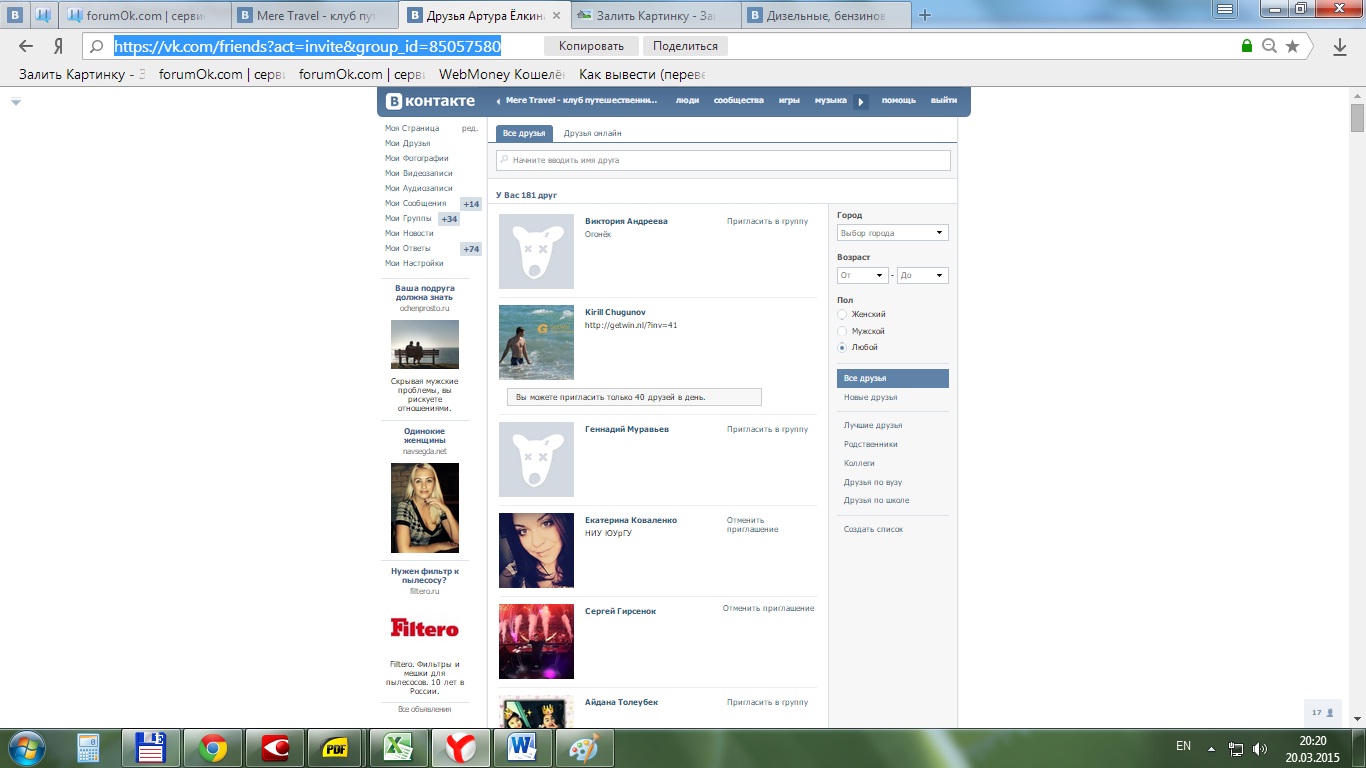1366x768 pixels.
Task: Click 'Создать список' link
Action: (x=873, y=529)
